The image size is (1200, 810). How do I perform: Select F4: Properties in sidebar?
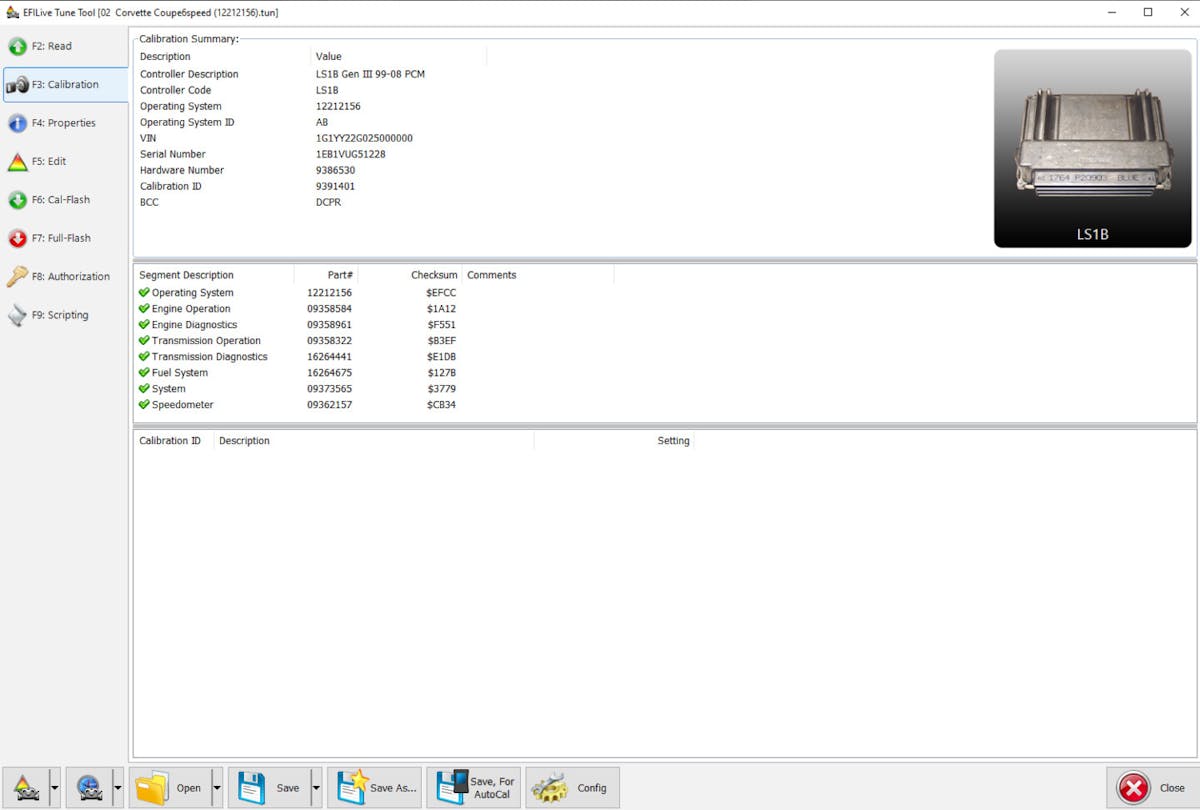click(x=64, y=123)
